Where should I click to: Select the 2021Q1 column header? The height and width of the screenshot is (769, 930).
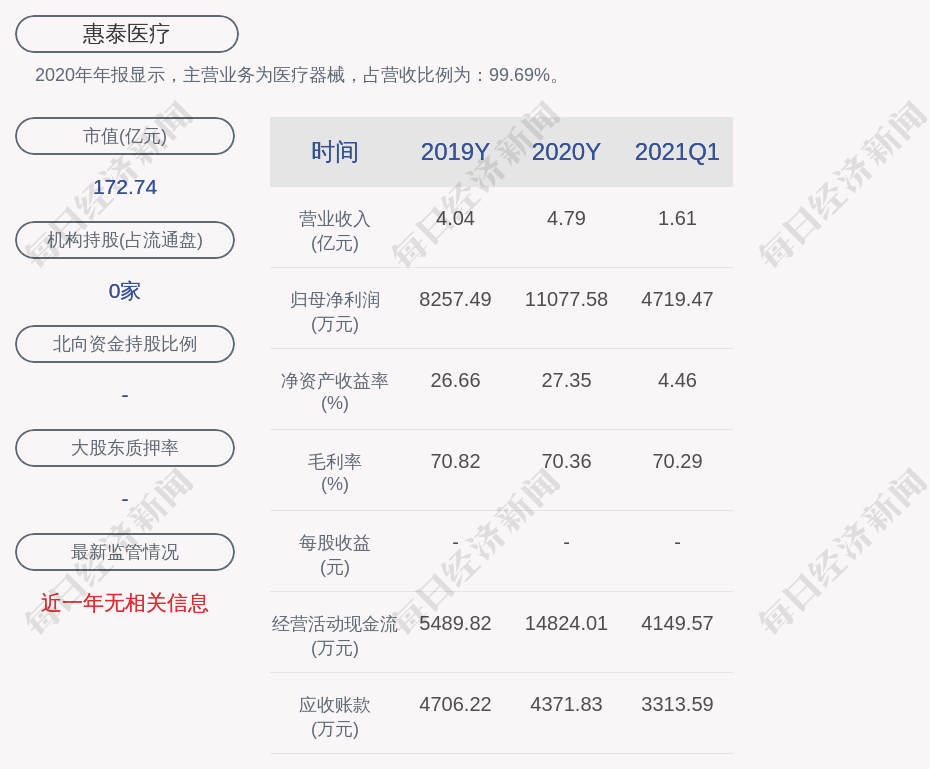tap(677, 152)
